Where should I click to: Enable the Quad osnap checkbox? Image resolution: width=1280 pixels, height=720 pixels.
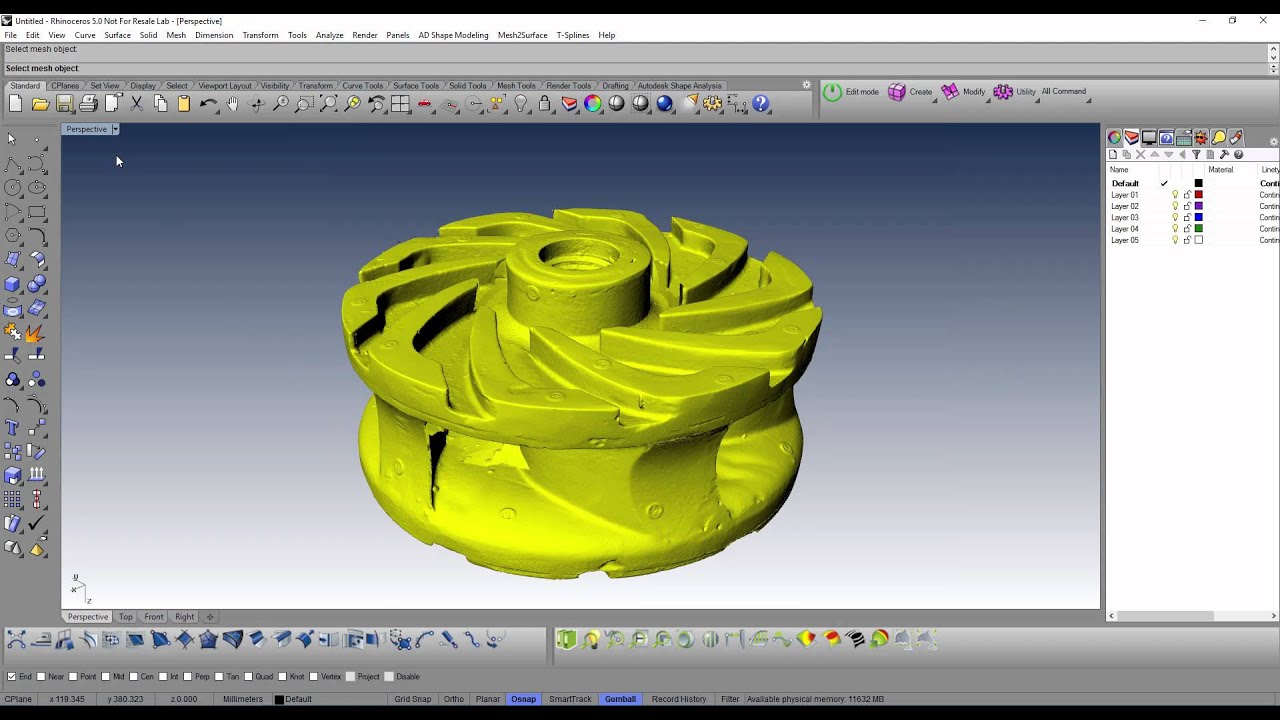(x=249, y=677)
